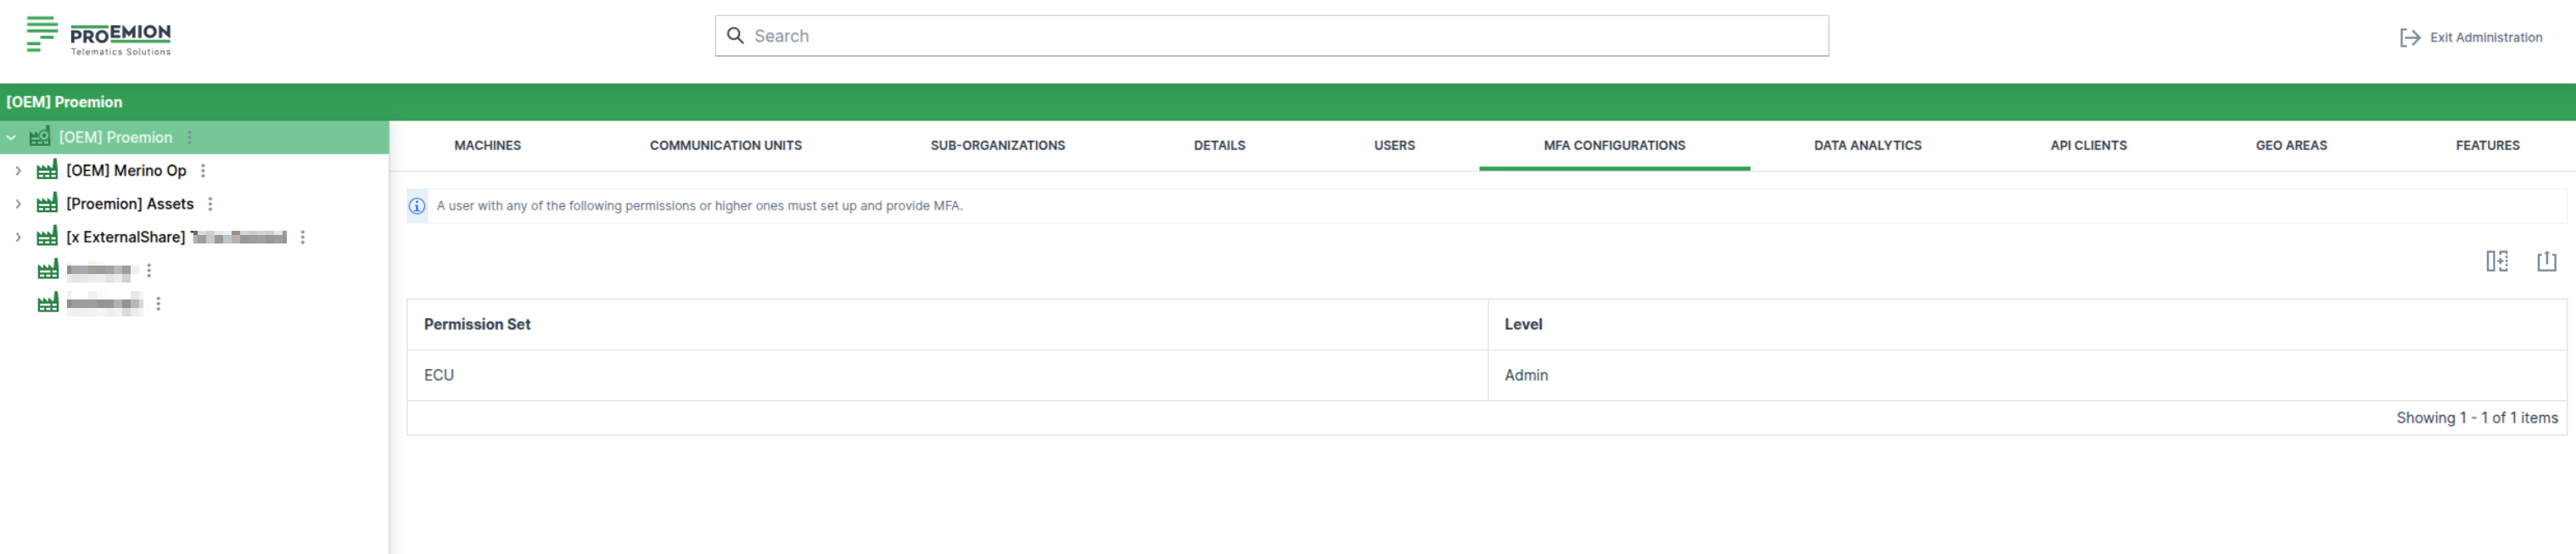
Task: Open column chooser icon above table
Action: pyautogui.click(x=2496, y=261)
